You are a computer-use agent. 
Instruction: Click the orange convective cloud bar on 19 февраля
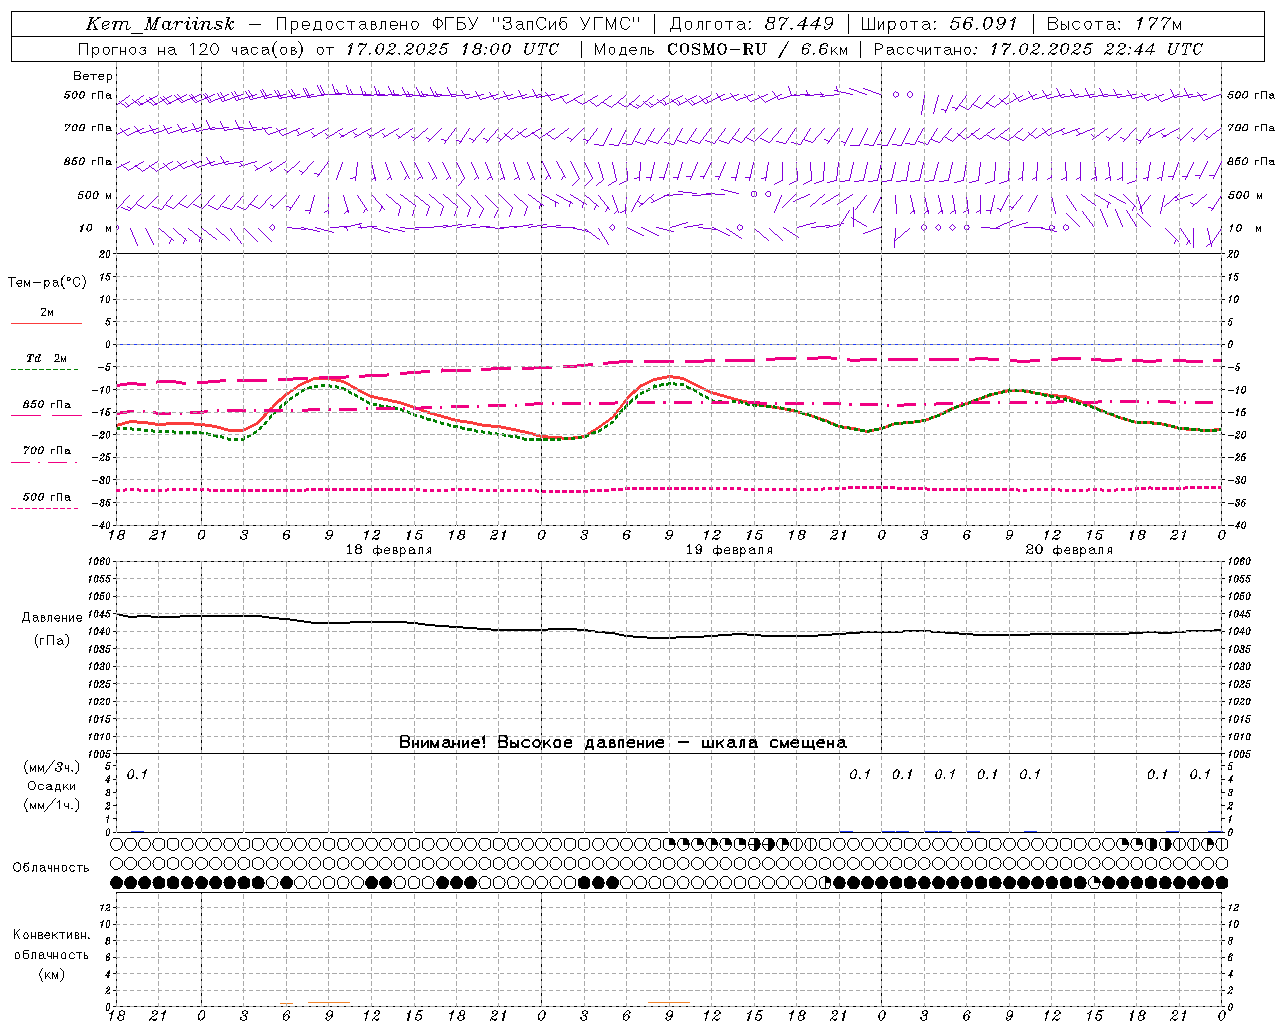click(668, 1002)
